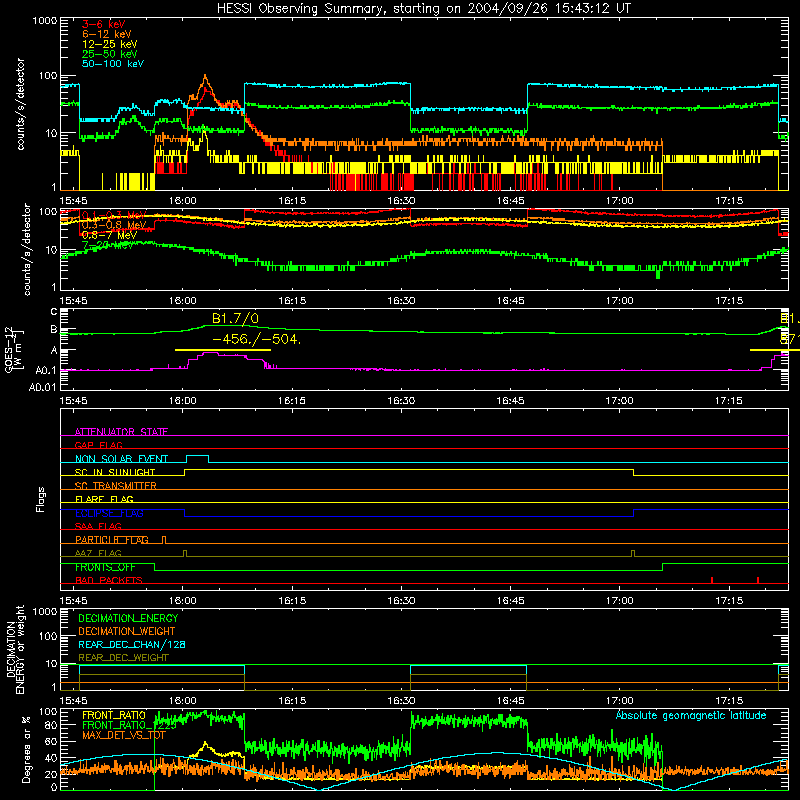Click the yellow flare interval bar under -456./-504.

223,350
